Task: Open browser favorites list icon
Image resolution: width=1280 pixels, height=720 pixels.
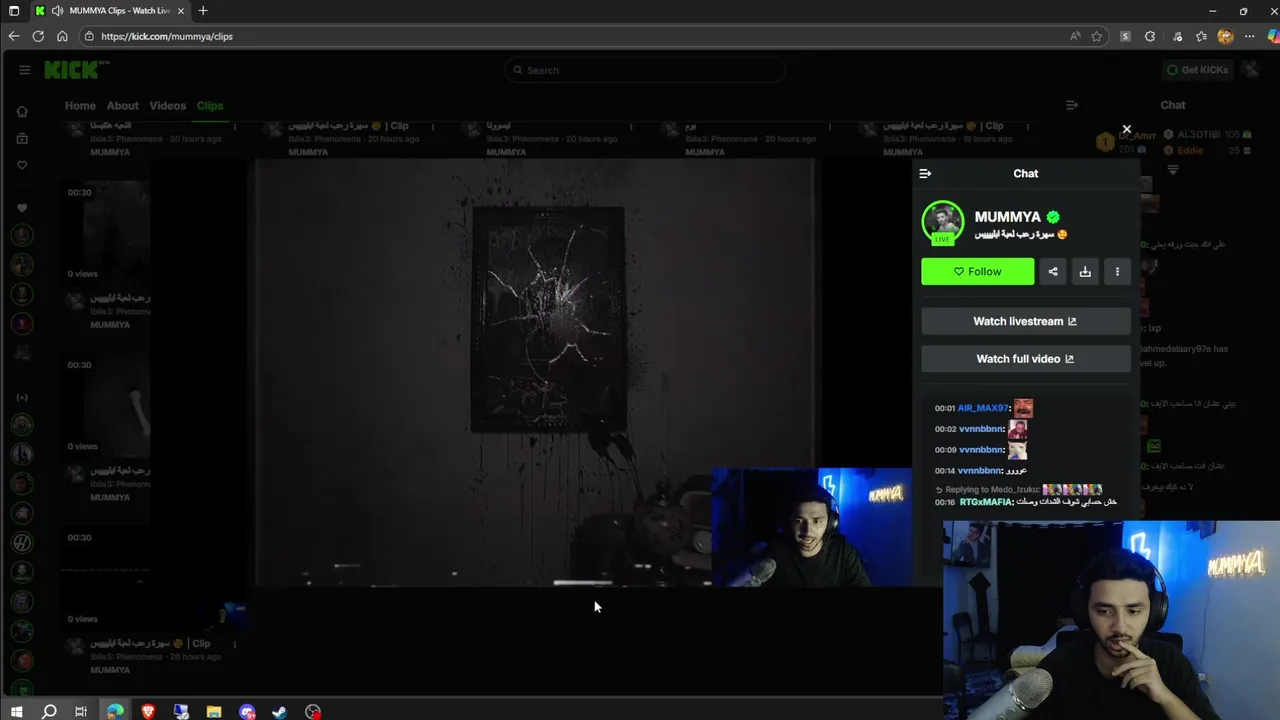Action: [x=1201, y=36]
